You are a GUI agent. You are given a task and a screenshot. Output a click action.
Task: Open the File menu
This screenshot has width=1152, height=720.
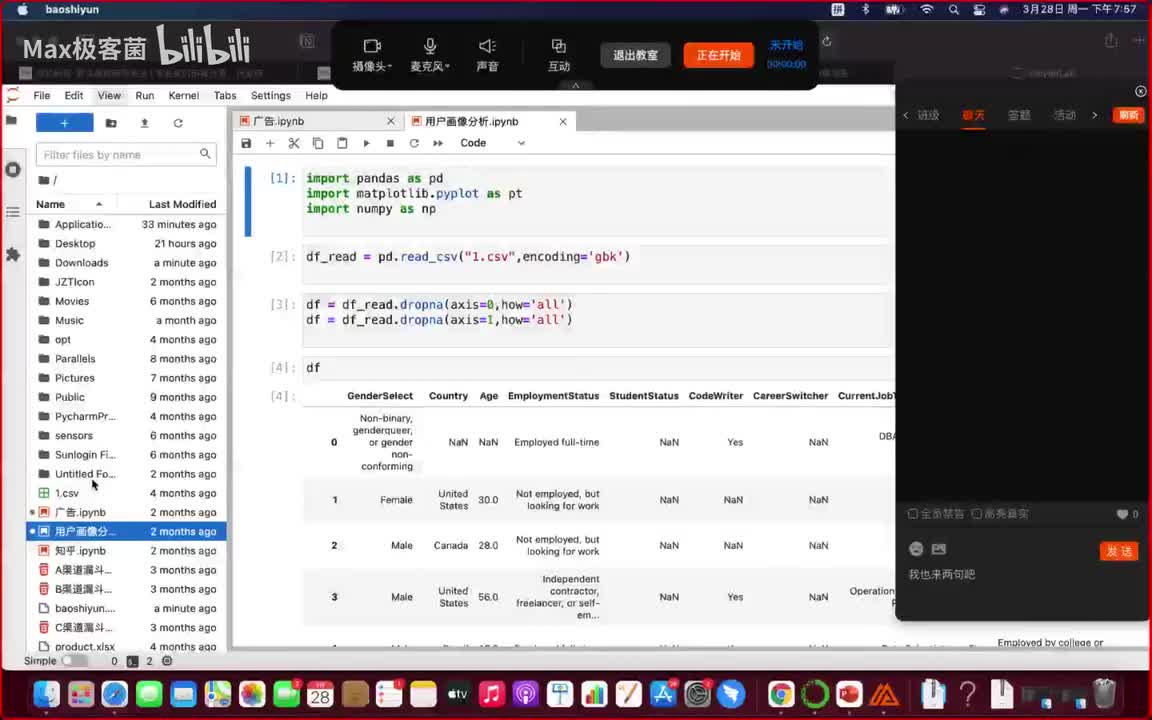tap(42, 96)
